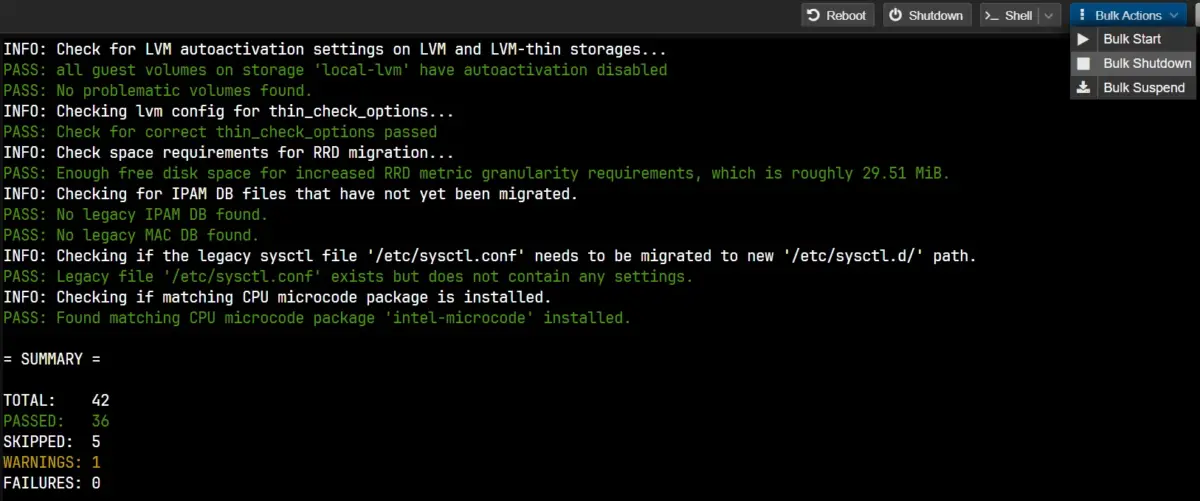Open the Shell button label
The image size is (1200, 501).
coord(1018,15)
